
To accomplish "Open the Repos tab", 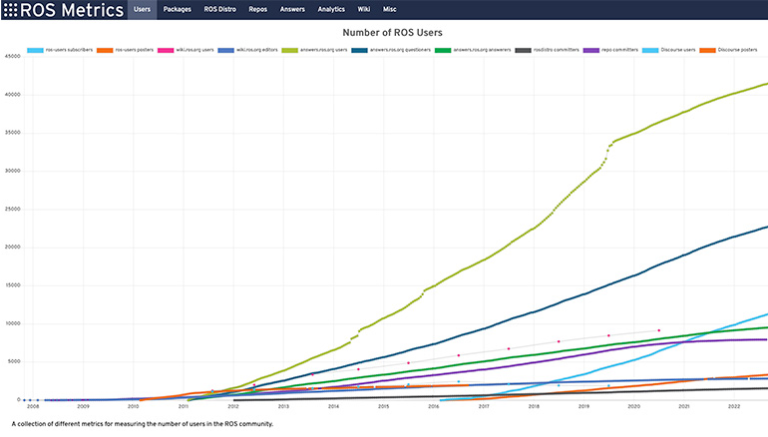I will (x=258, y=9).
